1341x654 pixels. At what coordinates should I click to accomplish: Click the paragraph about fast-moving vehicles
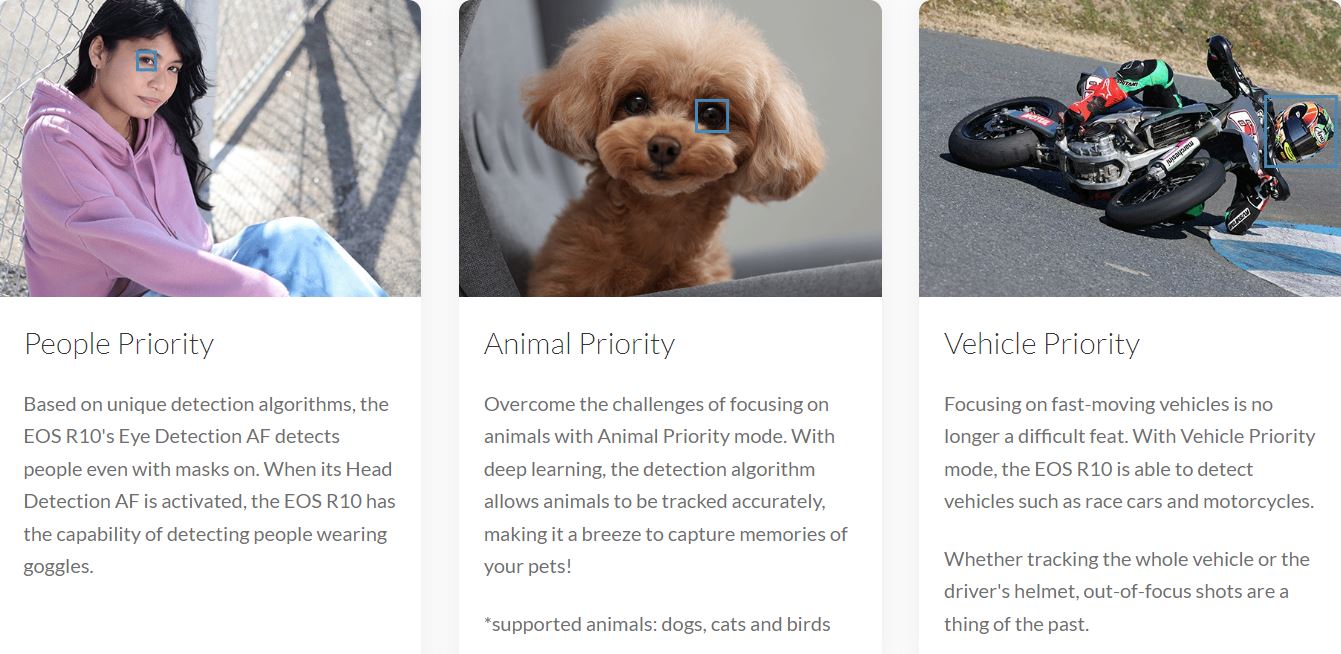[1128, 453]
